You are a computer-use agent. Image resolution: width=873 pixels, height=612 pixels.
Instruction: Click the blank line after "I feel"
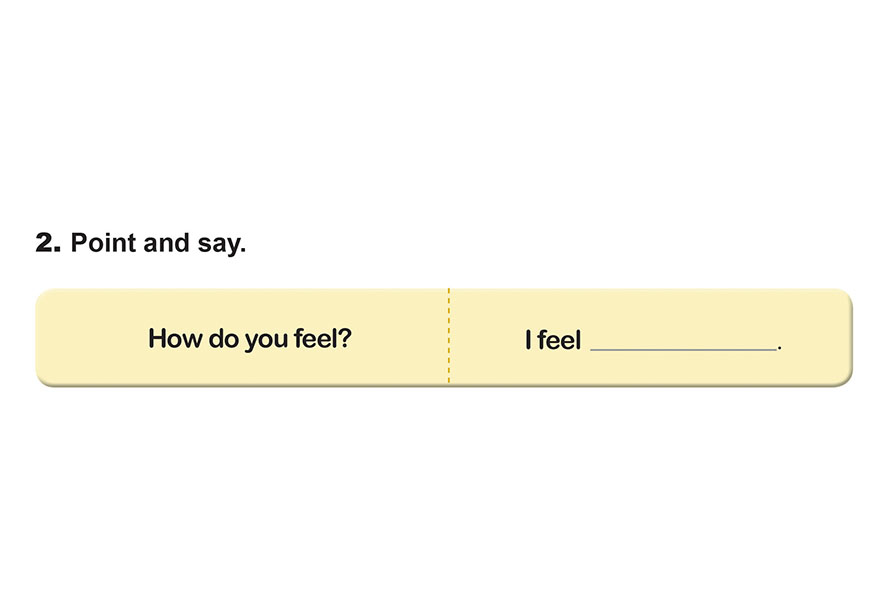click(683, 345)
